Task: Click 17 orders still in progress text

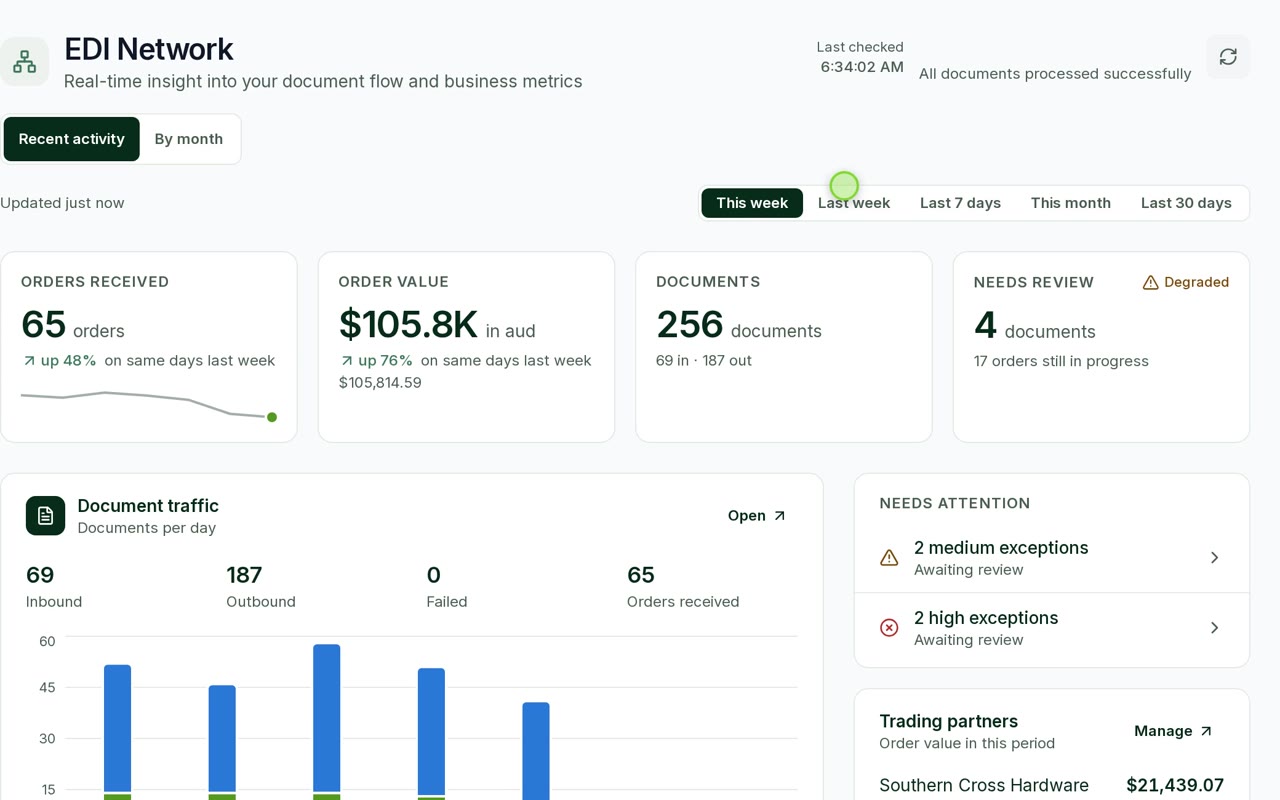Action: click(x=1061, y=362)
